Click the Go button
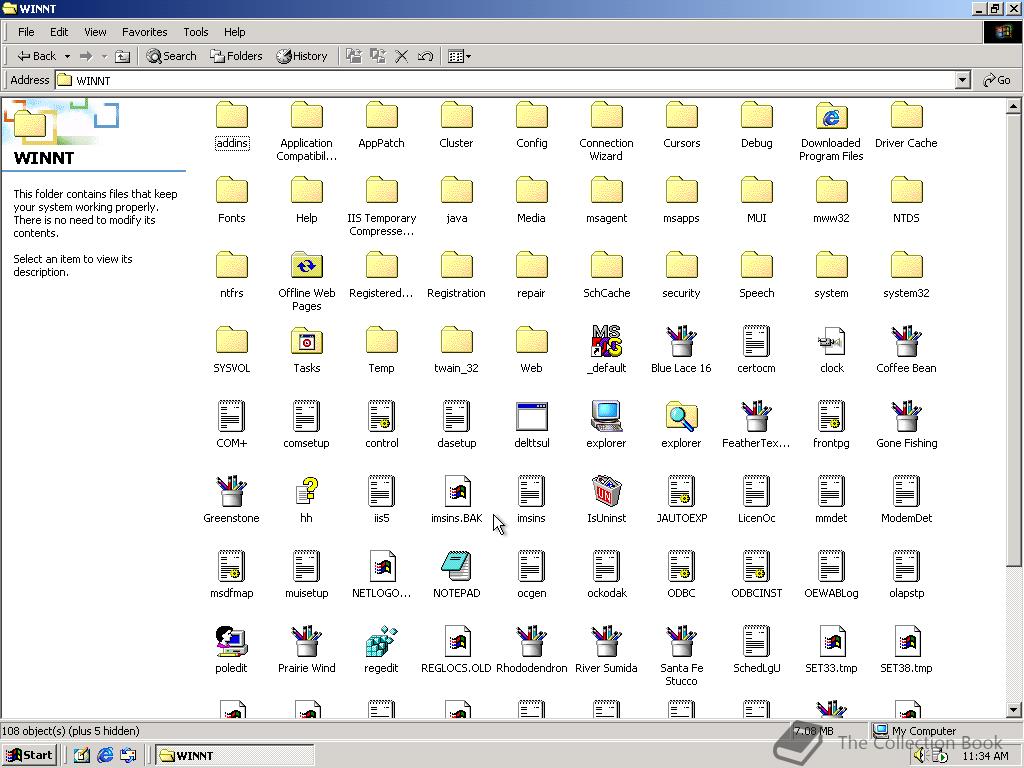Image resolution: width=1024 pixels, height=768 pixels. (997, 80)
